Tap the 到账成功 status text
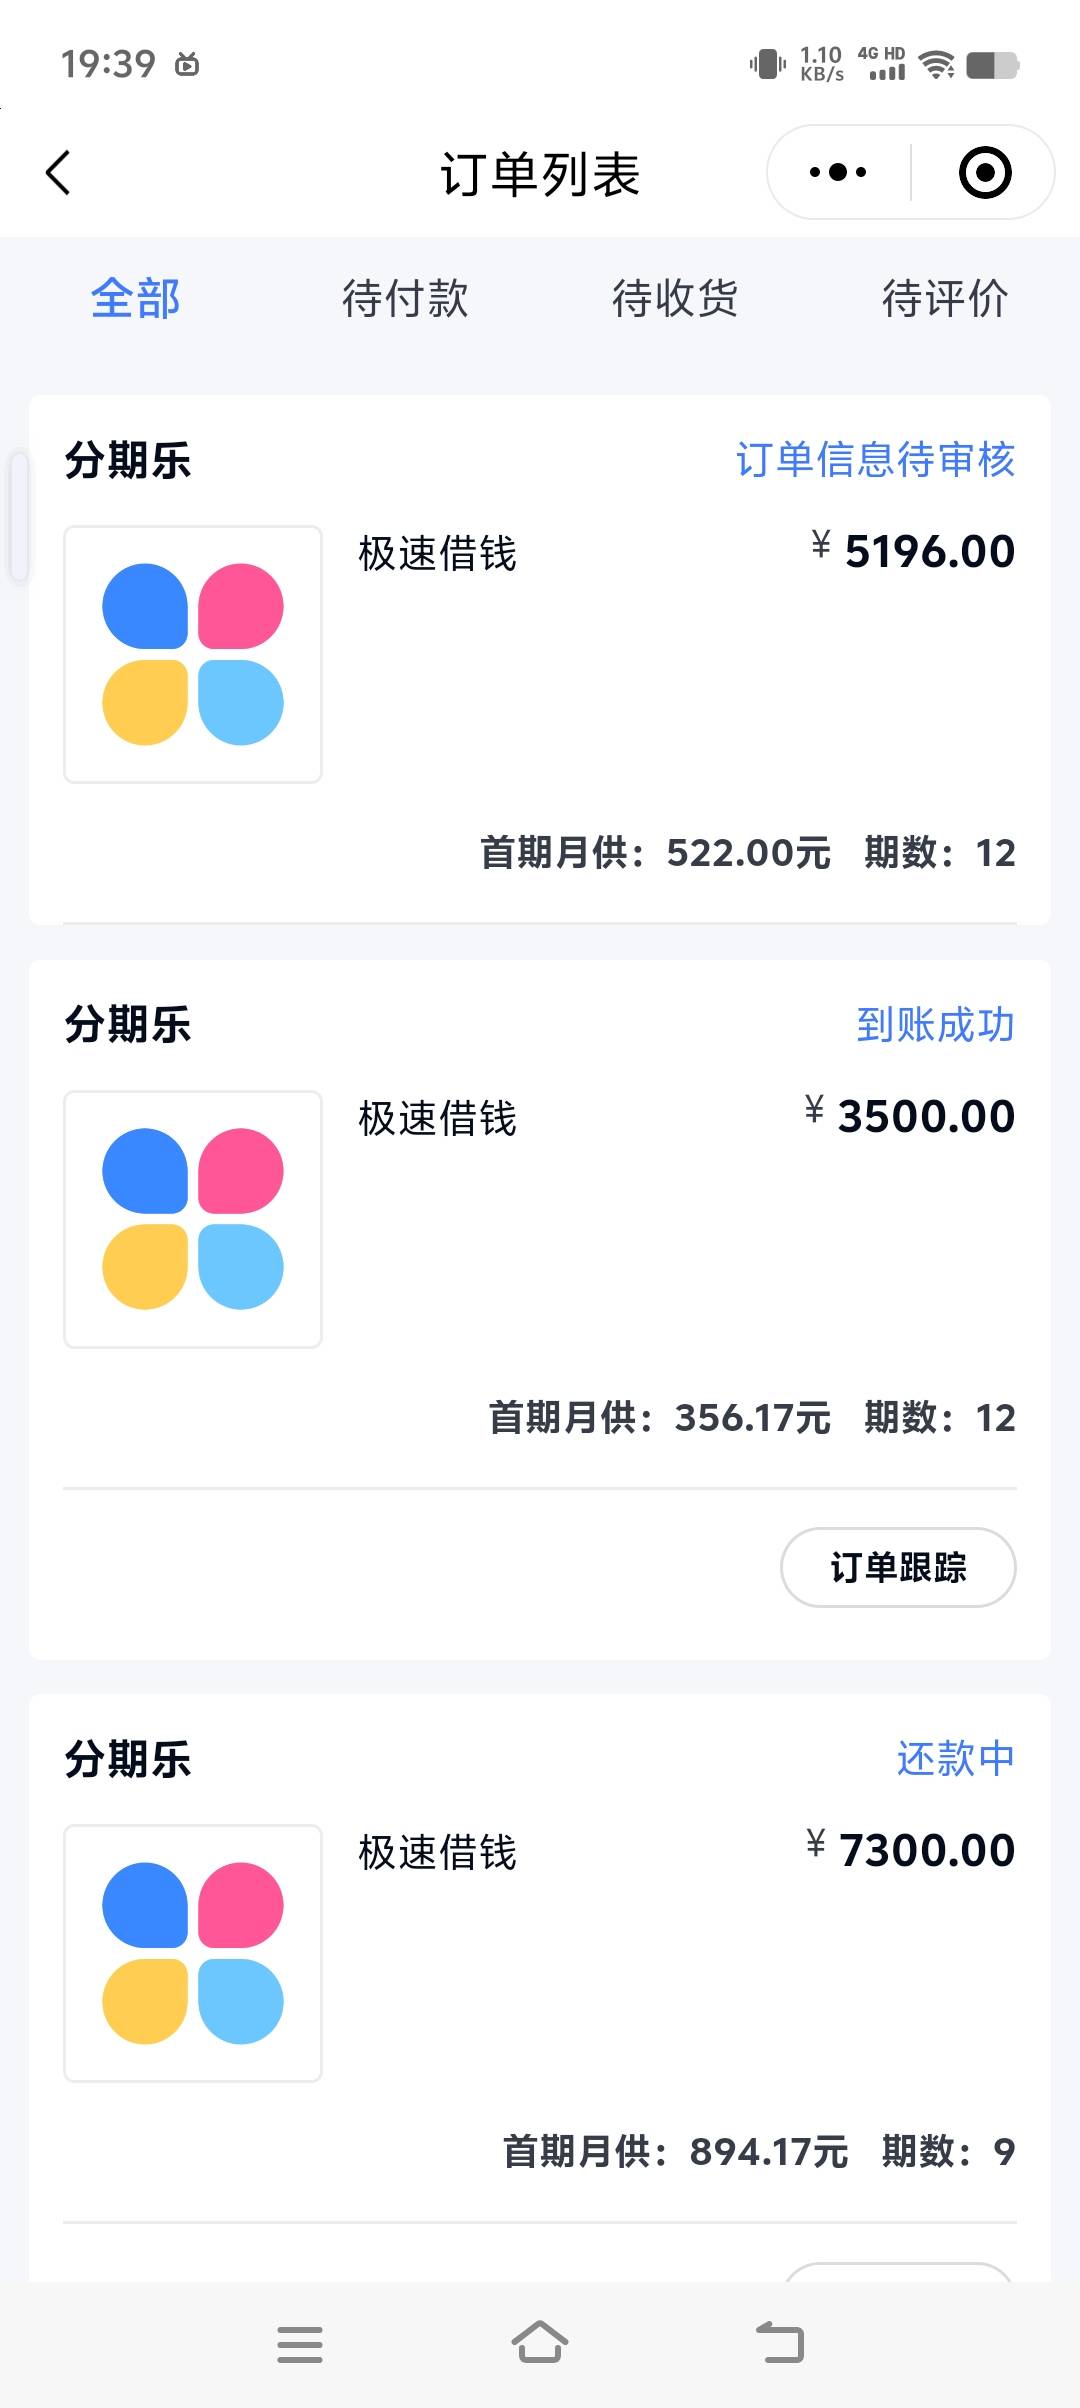 coord(936,1025)
